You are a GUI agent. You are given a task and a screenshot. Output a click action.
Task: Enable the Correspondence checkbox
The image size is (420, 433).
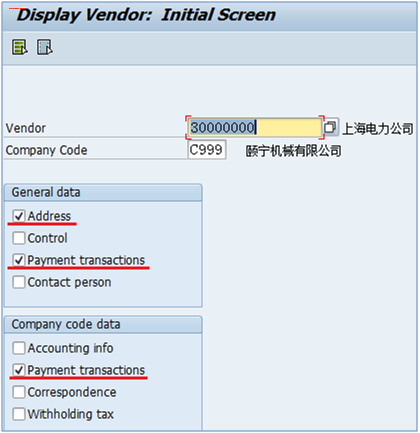[x=19, y=392]
